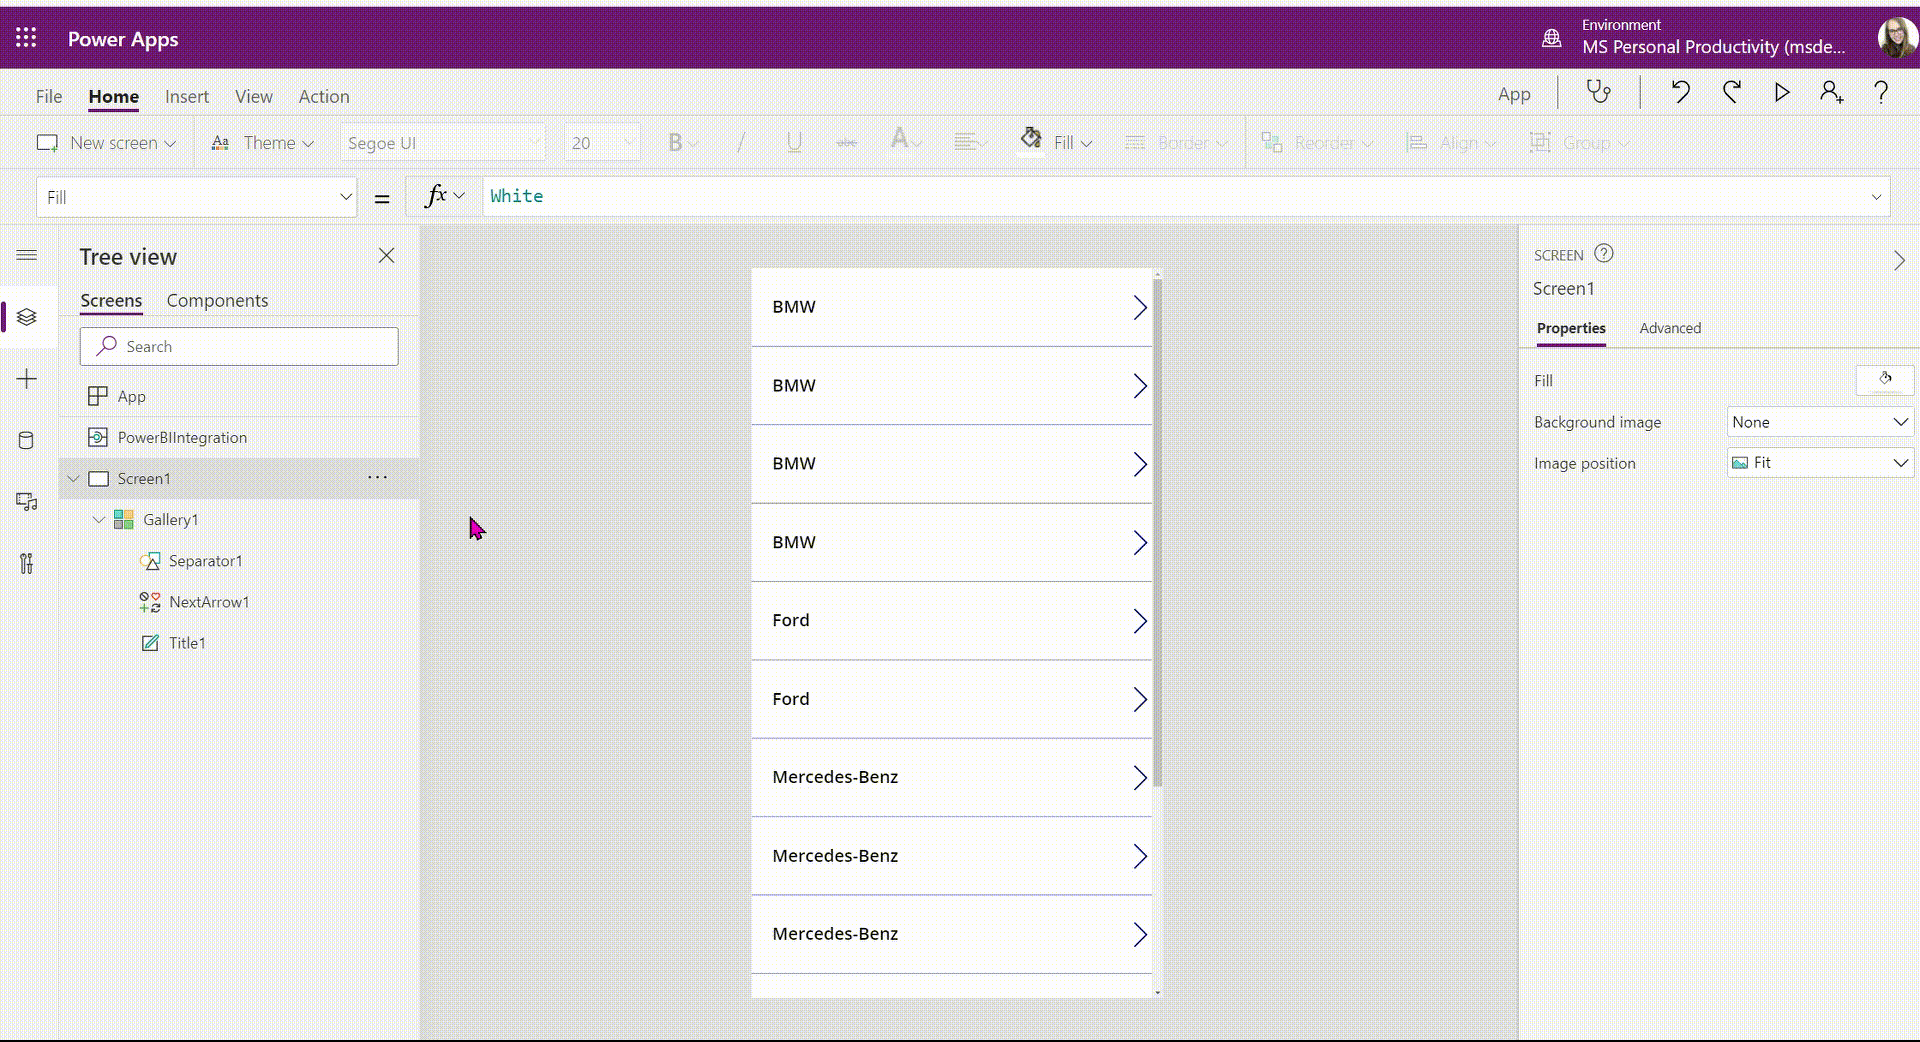Select the Gallery1 item in tree
This screenshot has height=1042, width=1920.
click(170, 519)
